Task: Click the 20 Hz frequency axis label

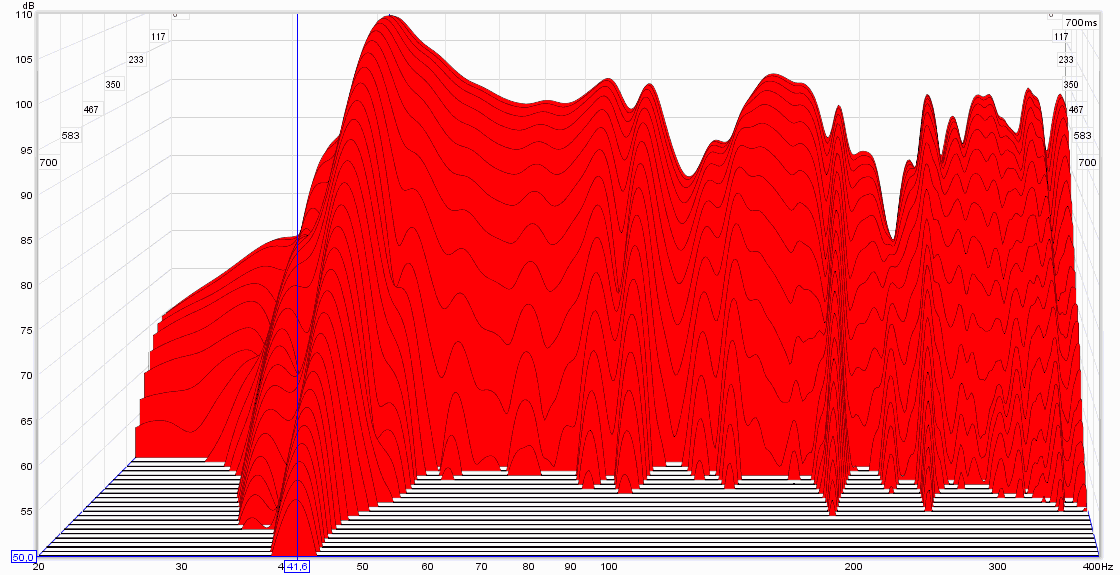Action: (x=39, y=567)
